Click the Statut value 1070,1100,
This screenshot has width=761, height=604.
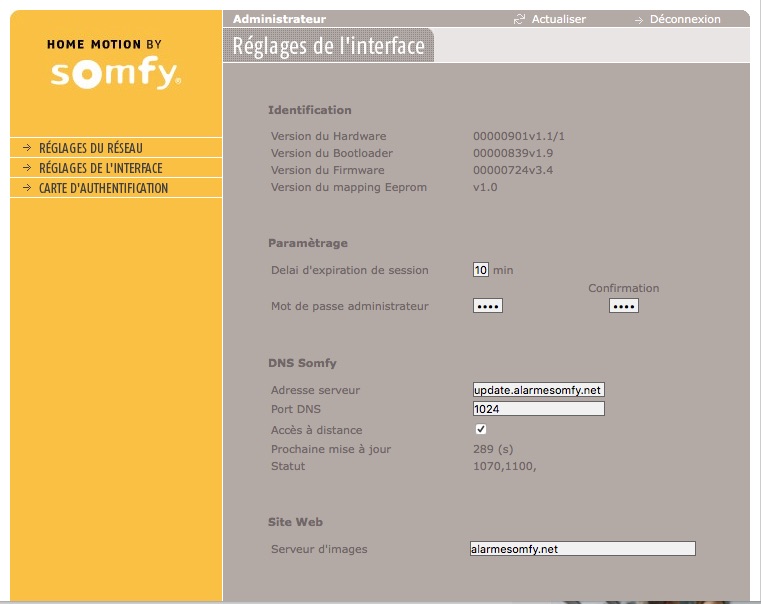point(505,466)
